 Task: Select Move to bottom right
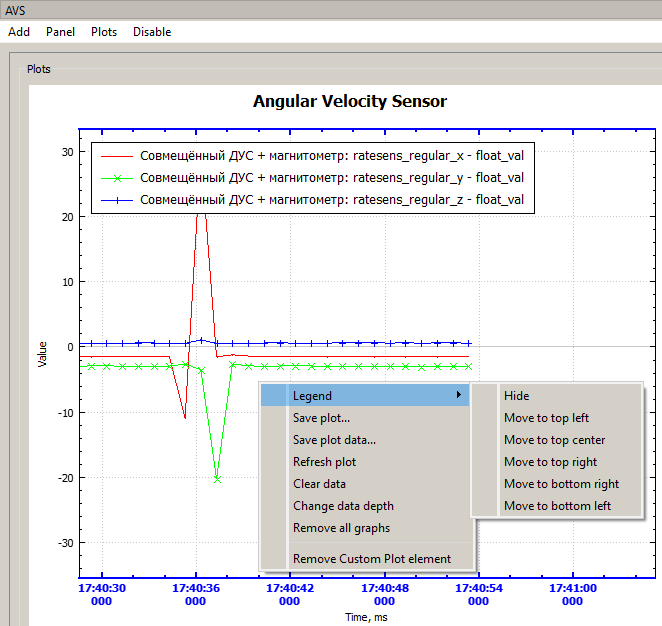(x=561, y=484)
